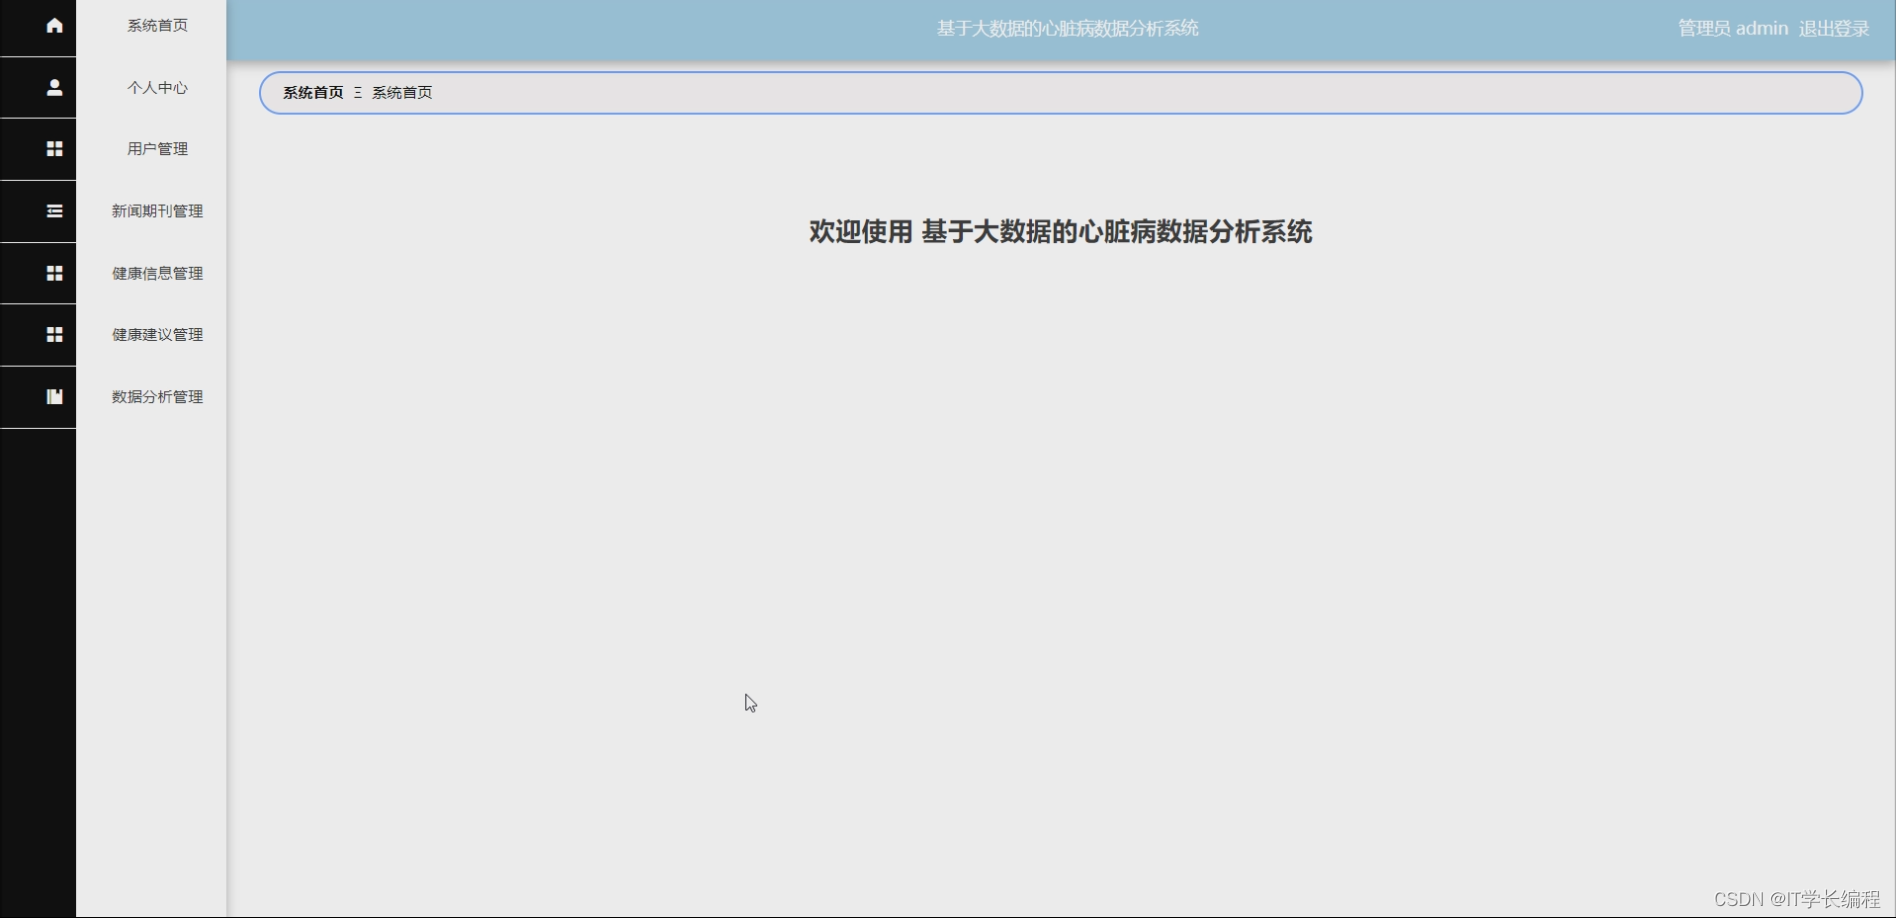Open the 系统首页 menu item
Screen dimensions: 1896x918
157,25
